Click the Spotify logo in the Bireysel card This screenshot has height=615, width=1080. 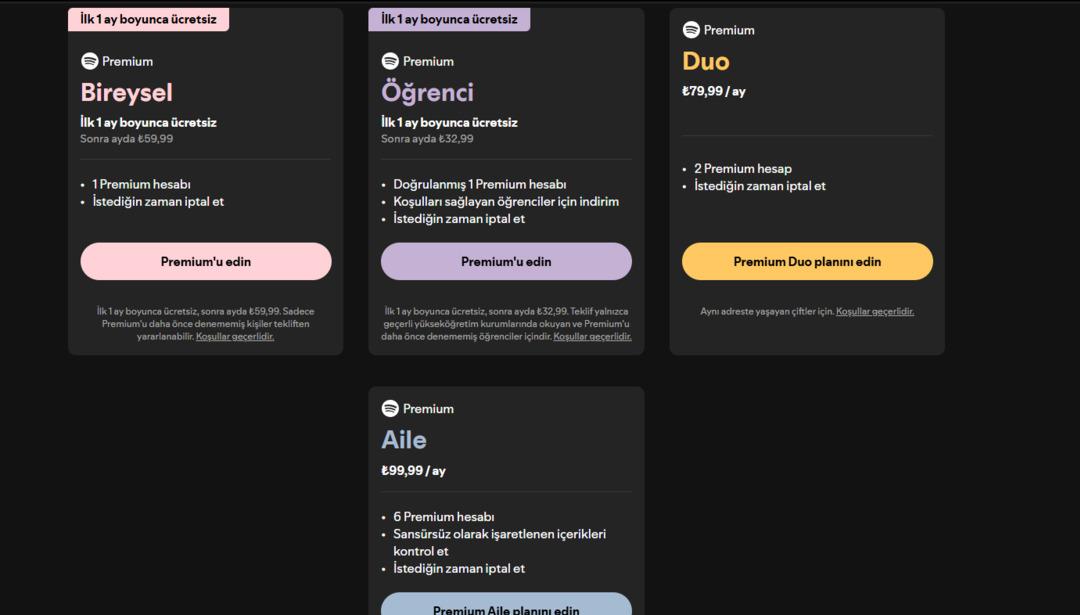coord(89,61)
